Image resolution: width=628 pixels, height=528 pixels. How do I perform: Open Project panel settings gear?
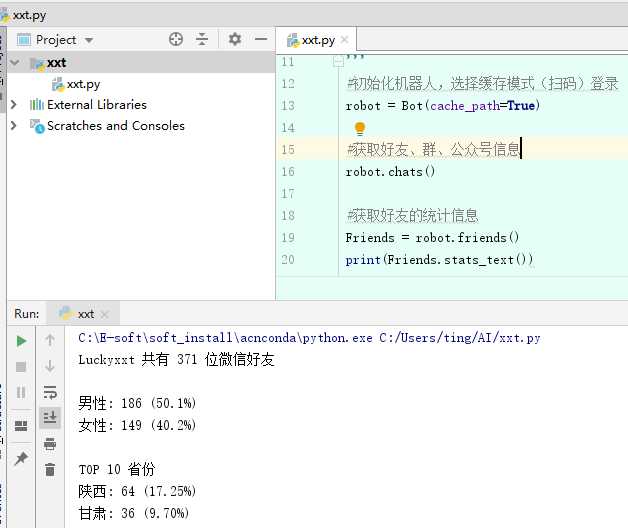pos(235,39)
